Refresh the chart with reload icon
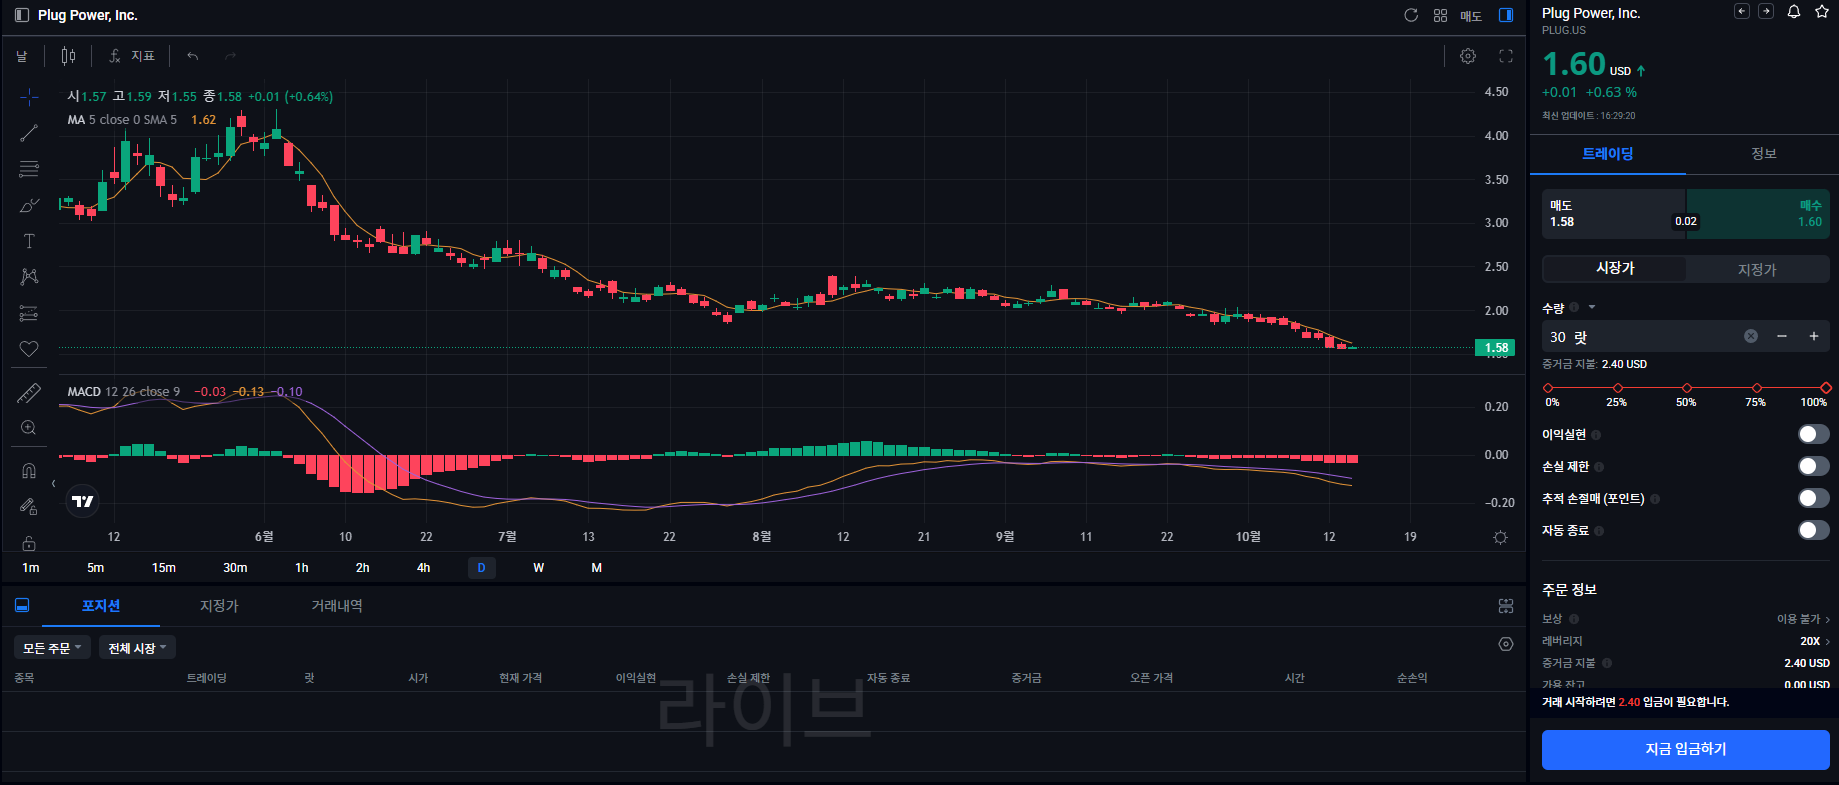This screenshot has width=1839, height=785. click(x=1411, y=15)
